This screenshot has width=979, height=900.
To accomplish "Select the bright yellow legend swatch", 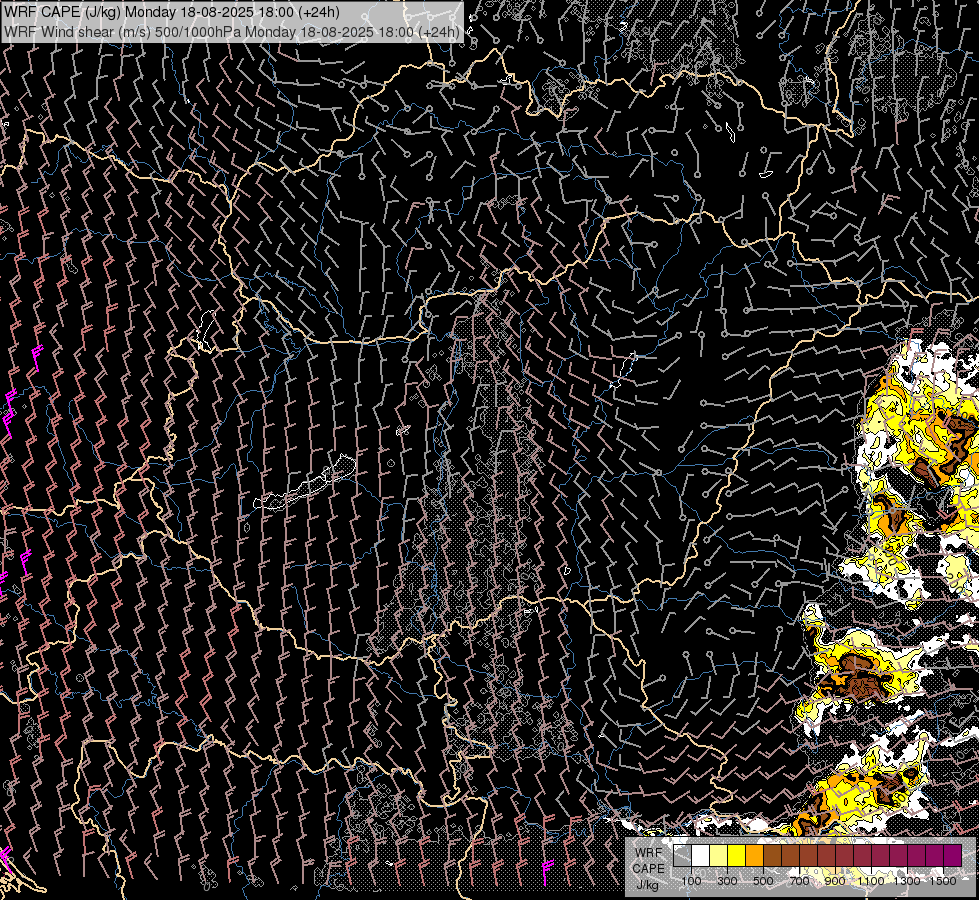I will point(737,855).
